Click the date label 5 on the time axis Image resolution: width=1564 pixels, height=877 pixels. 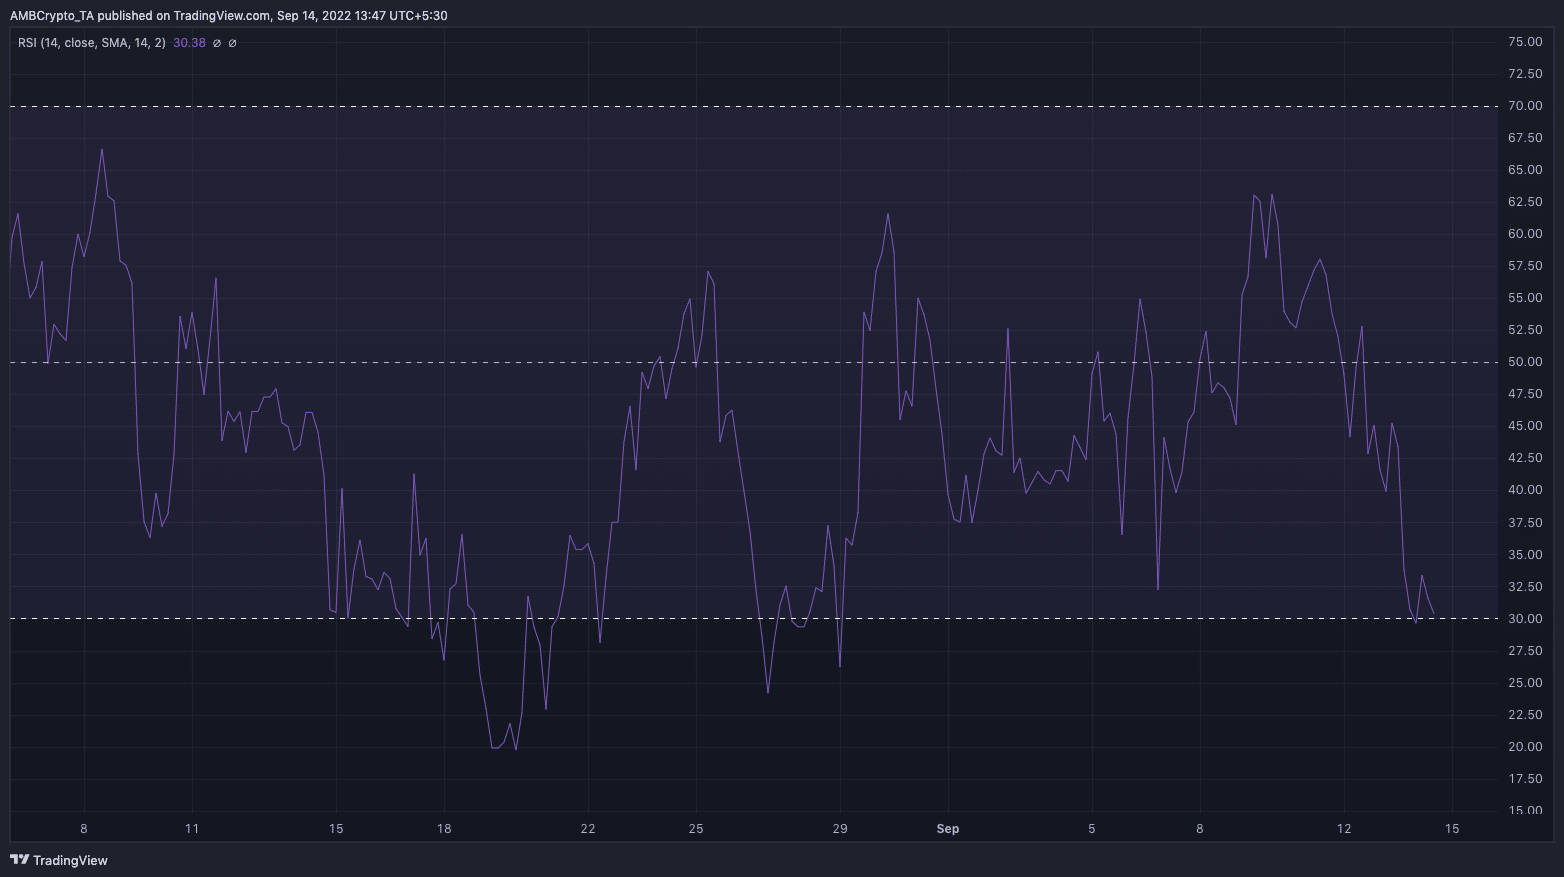(x=1092, y=829)
